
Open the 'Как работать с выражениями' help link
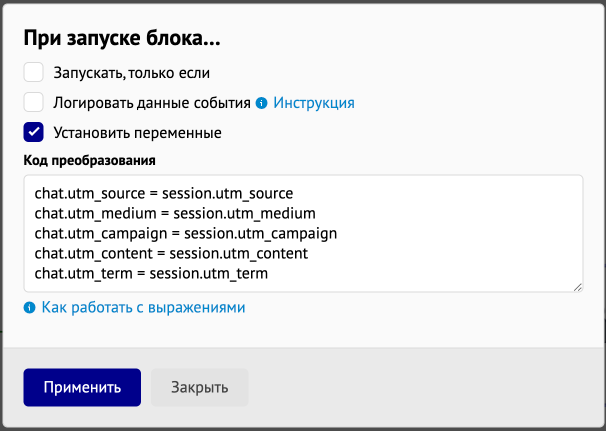coord(143,308)
